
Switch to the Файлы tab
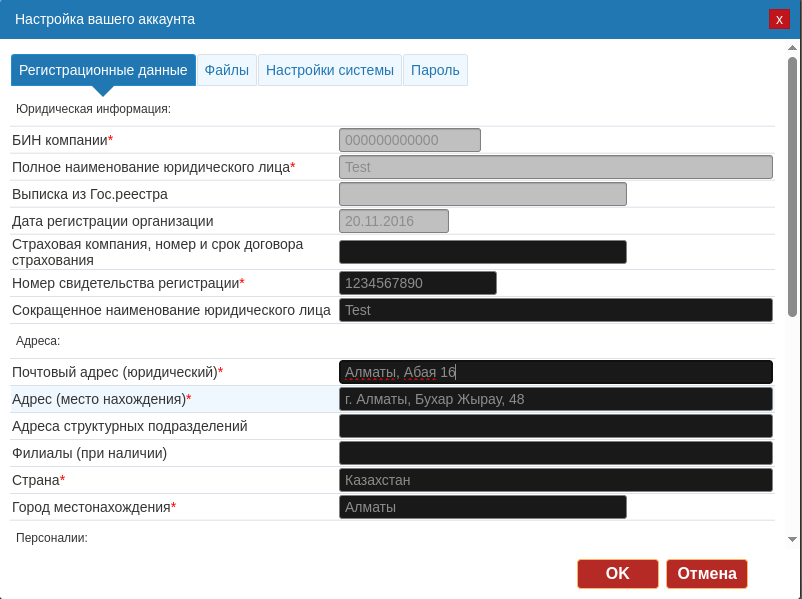point(227,70)
